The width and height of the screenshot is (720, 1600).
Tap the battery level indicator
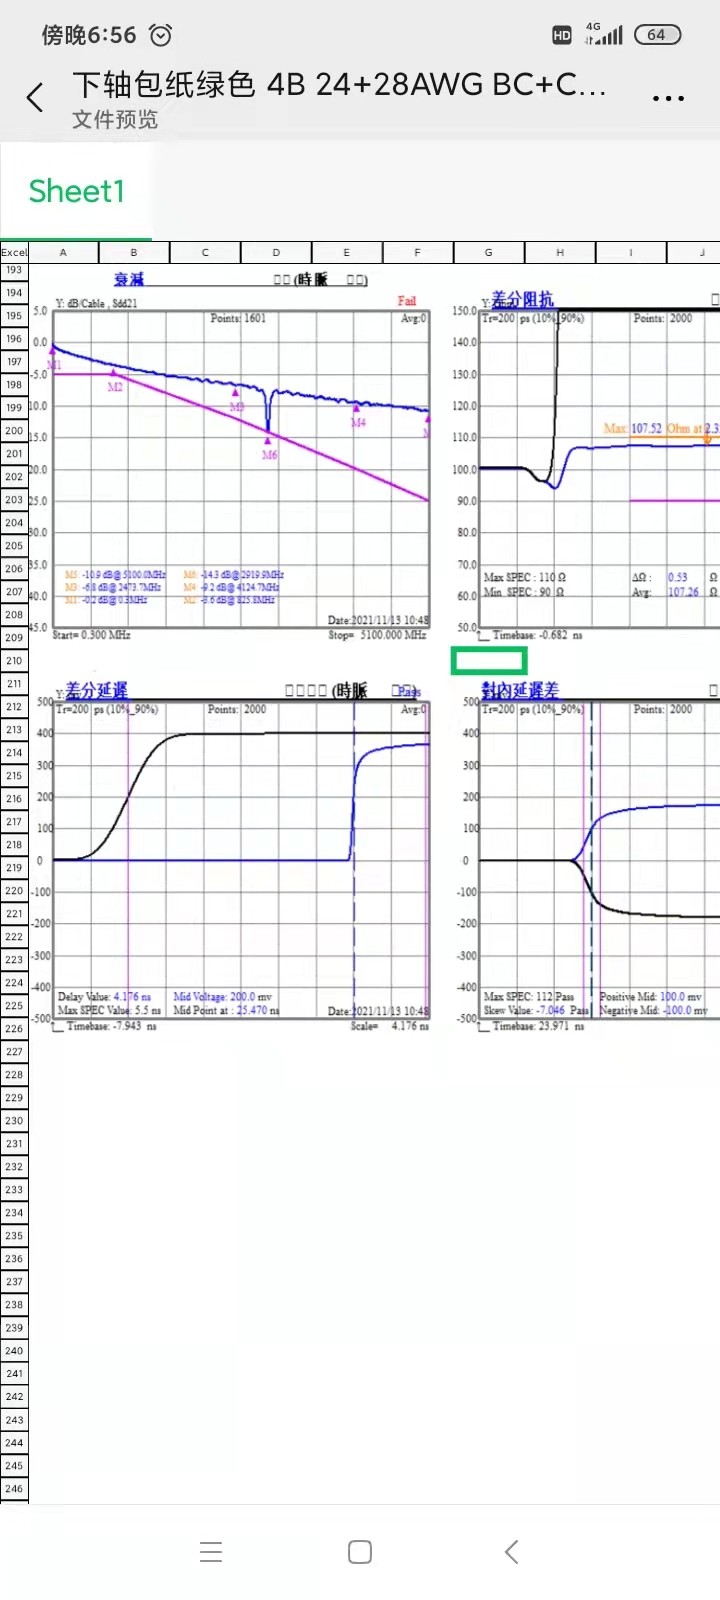pos(657,35)
